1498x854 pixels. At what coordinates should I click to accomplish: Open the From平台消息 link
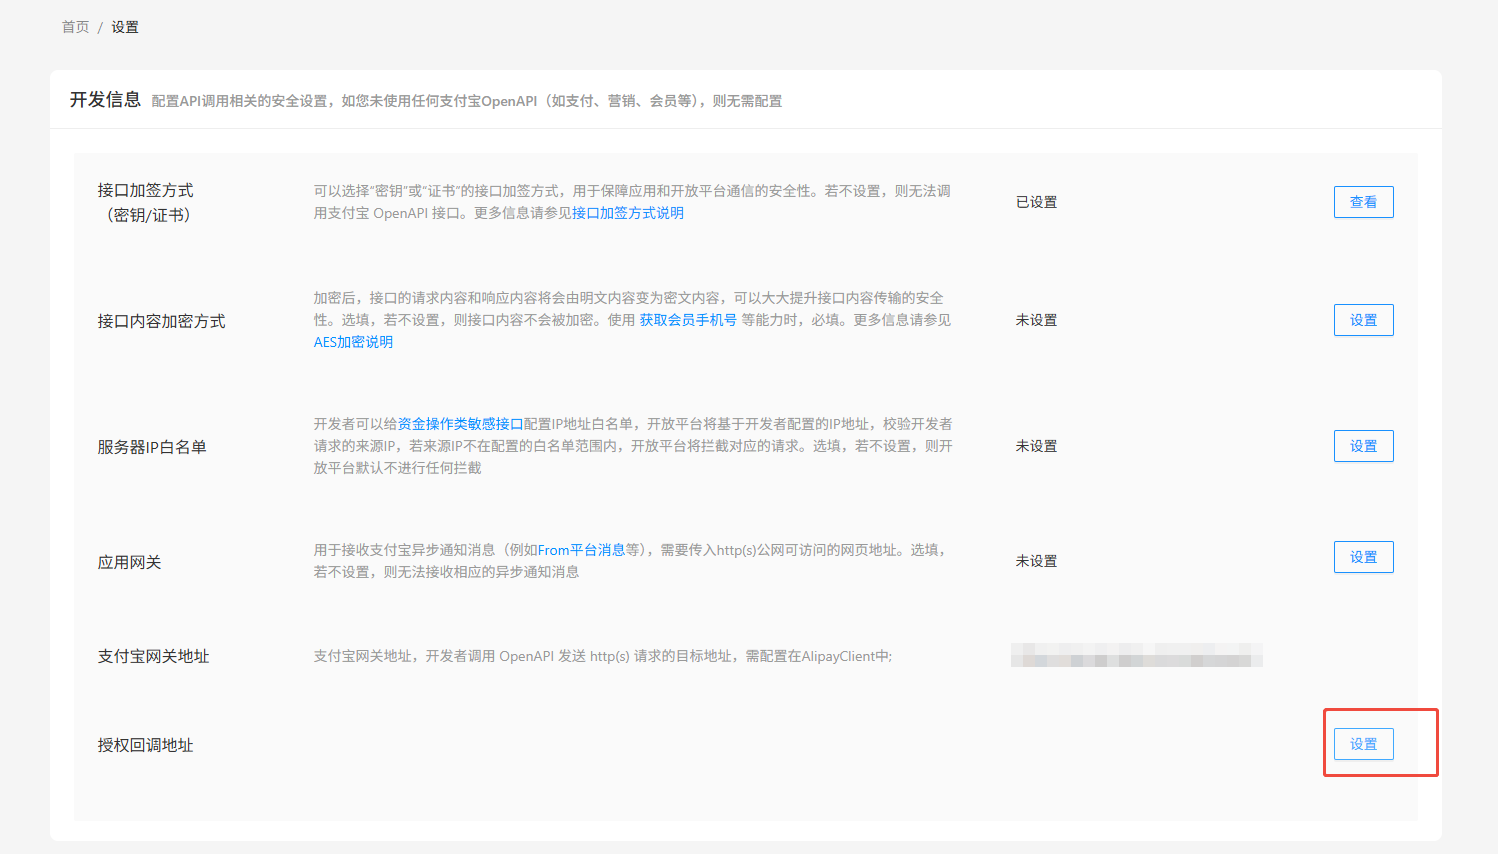pyautogui.click(x=581, y=550)
